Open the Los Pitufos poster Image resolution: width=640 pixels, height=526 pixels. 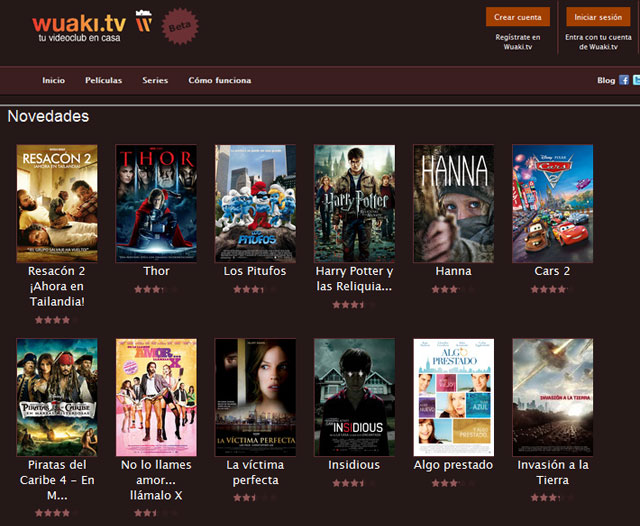pos(256,203)
